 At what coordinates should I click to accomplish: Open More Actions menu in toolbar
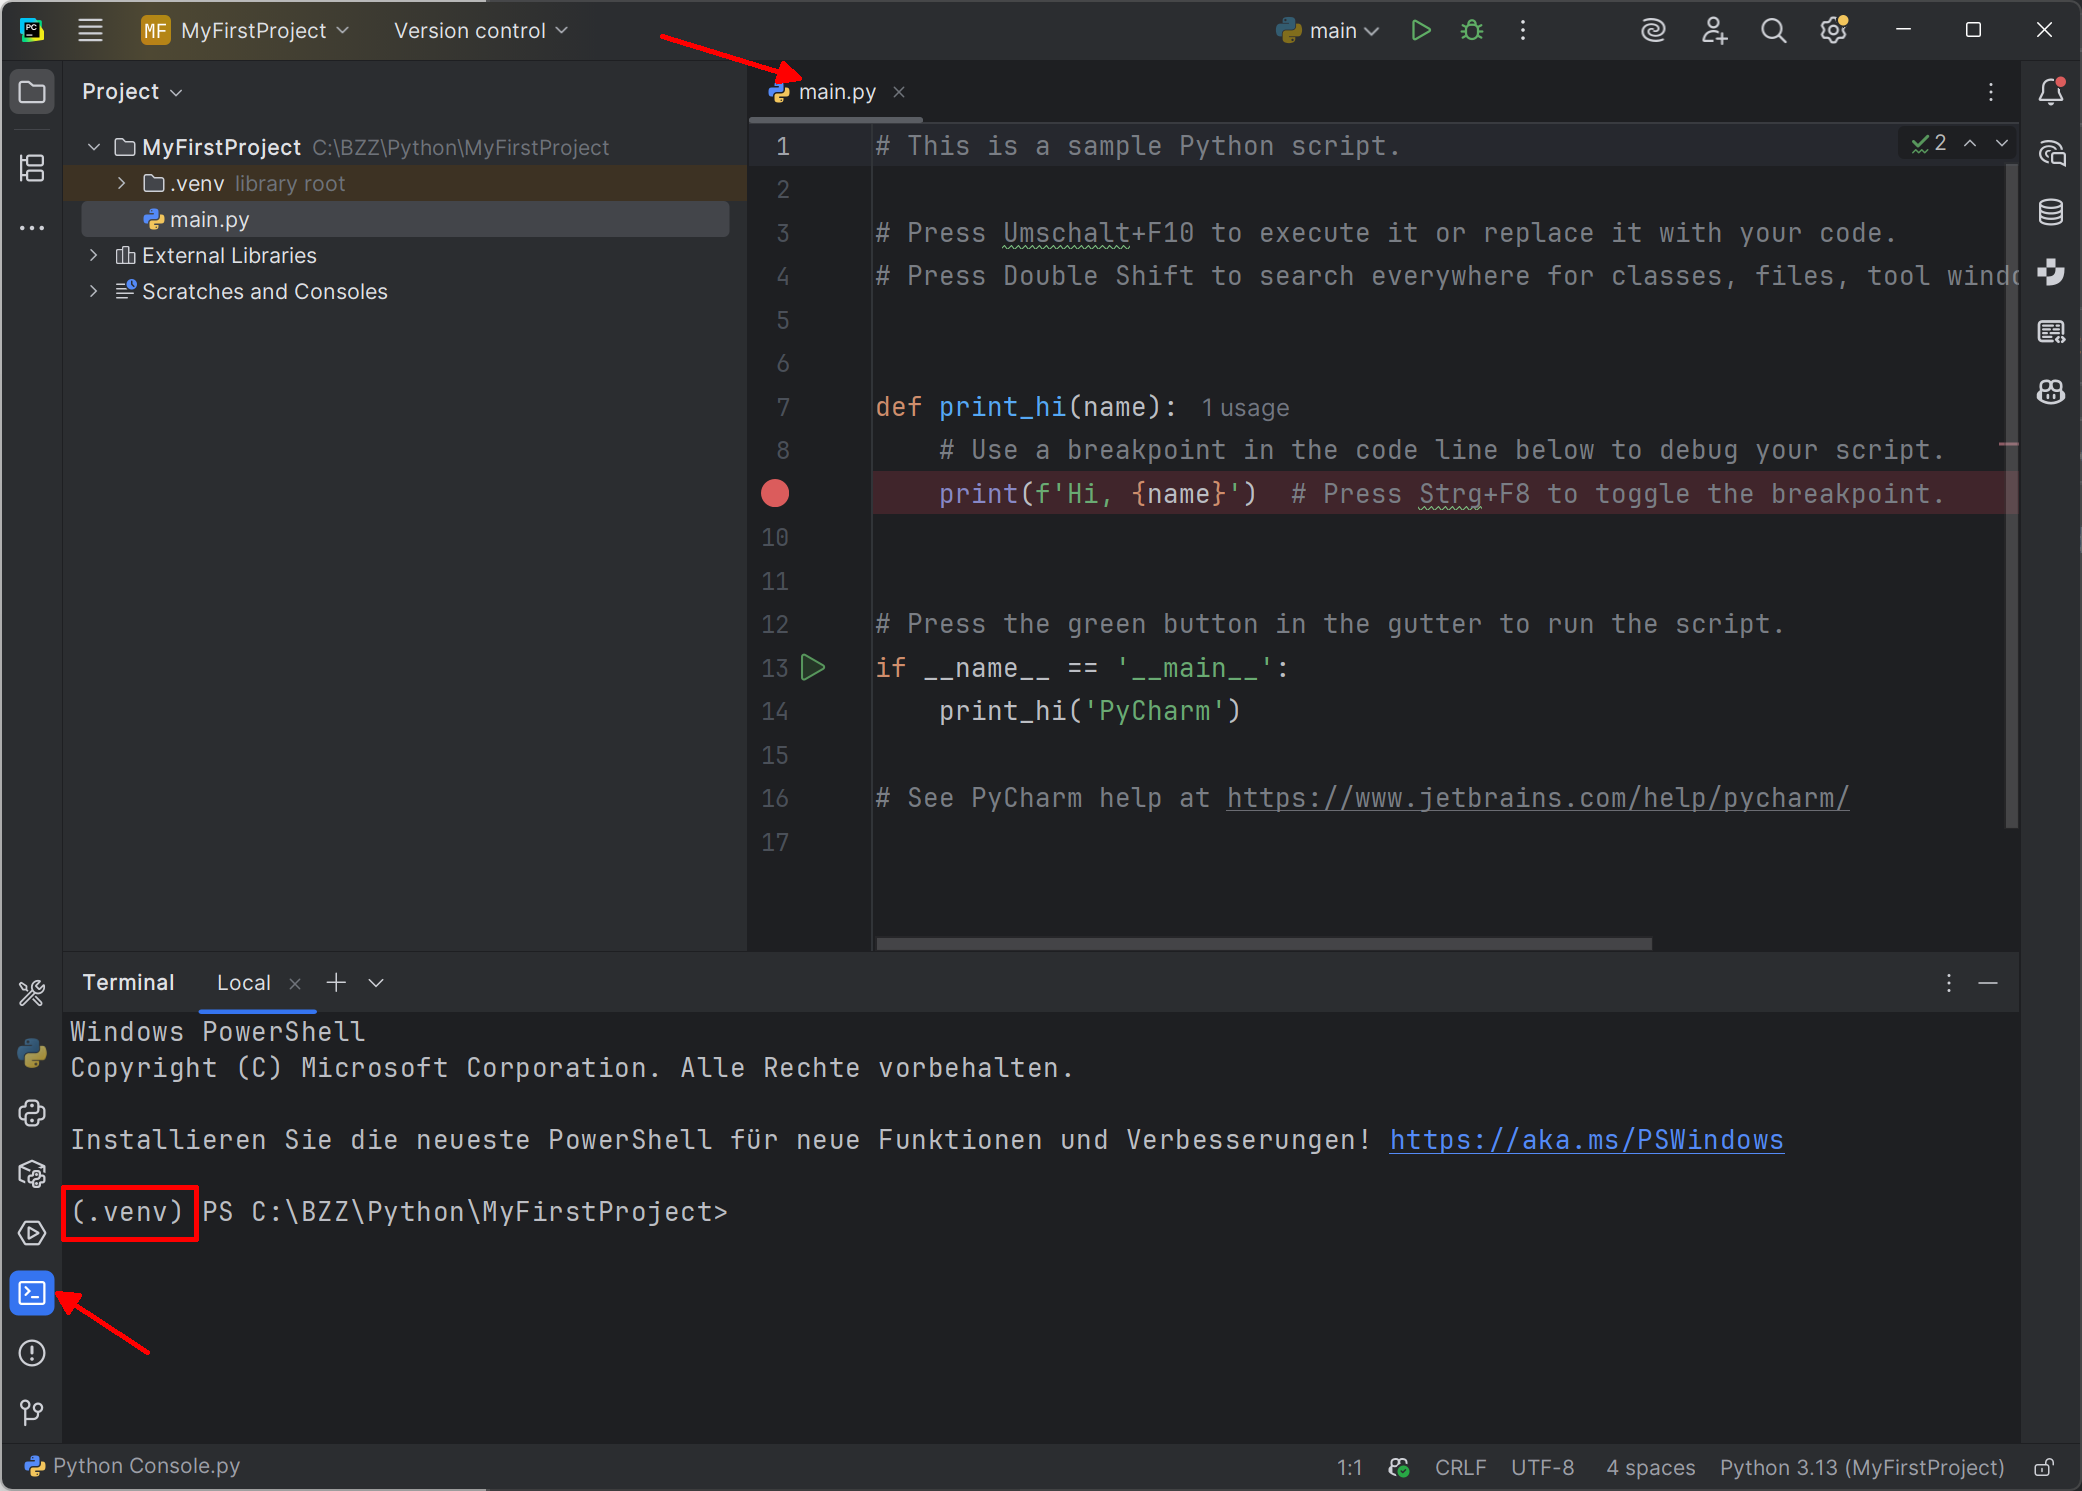[1523, 30]
